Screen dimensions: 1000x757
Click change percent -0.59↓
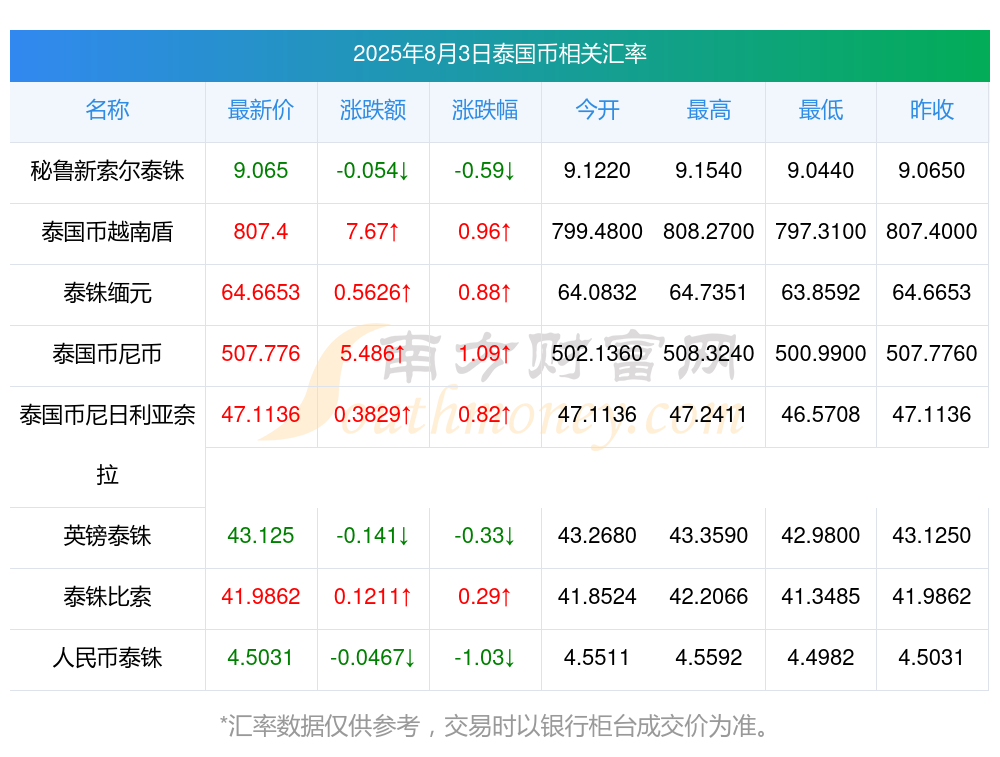pyautogui.click(x=485, y=171)
